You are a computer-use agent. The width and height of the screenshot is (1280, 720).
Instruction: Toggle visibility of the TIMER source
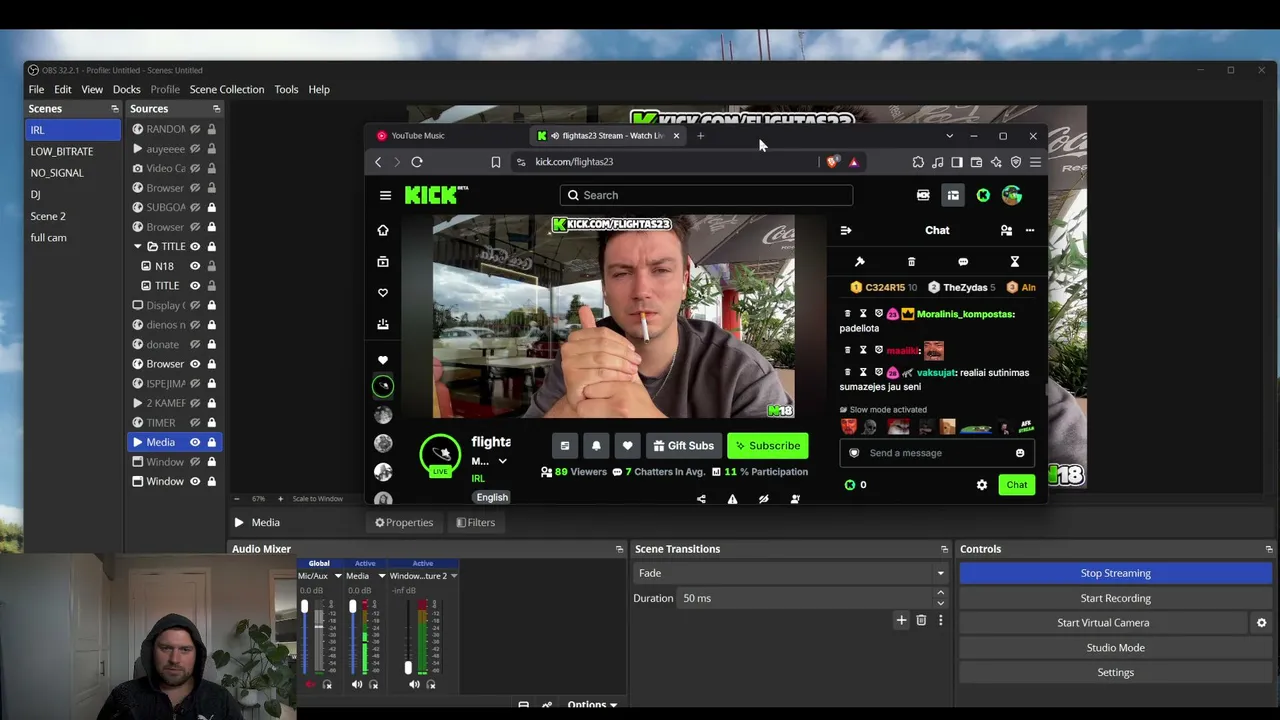pos(195,423)
